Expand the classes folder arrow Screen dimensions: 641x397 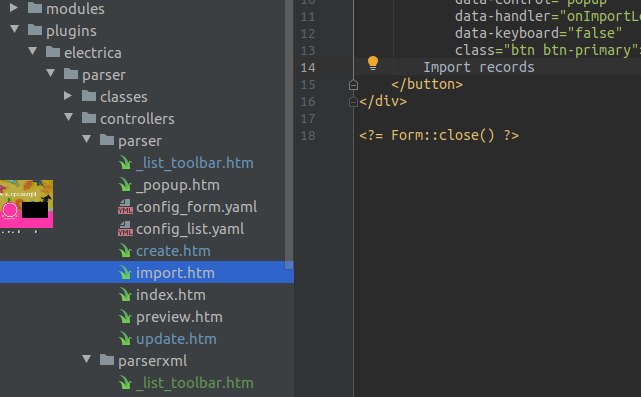pos(68,96)
